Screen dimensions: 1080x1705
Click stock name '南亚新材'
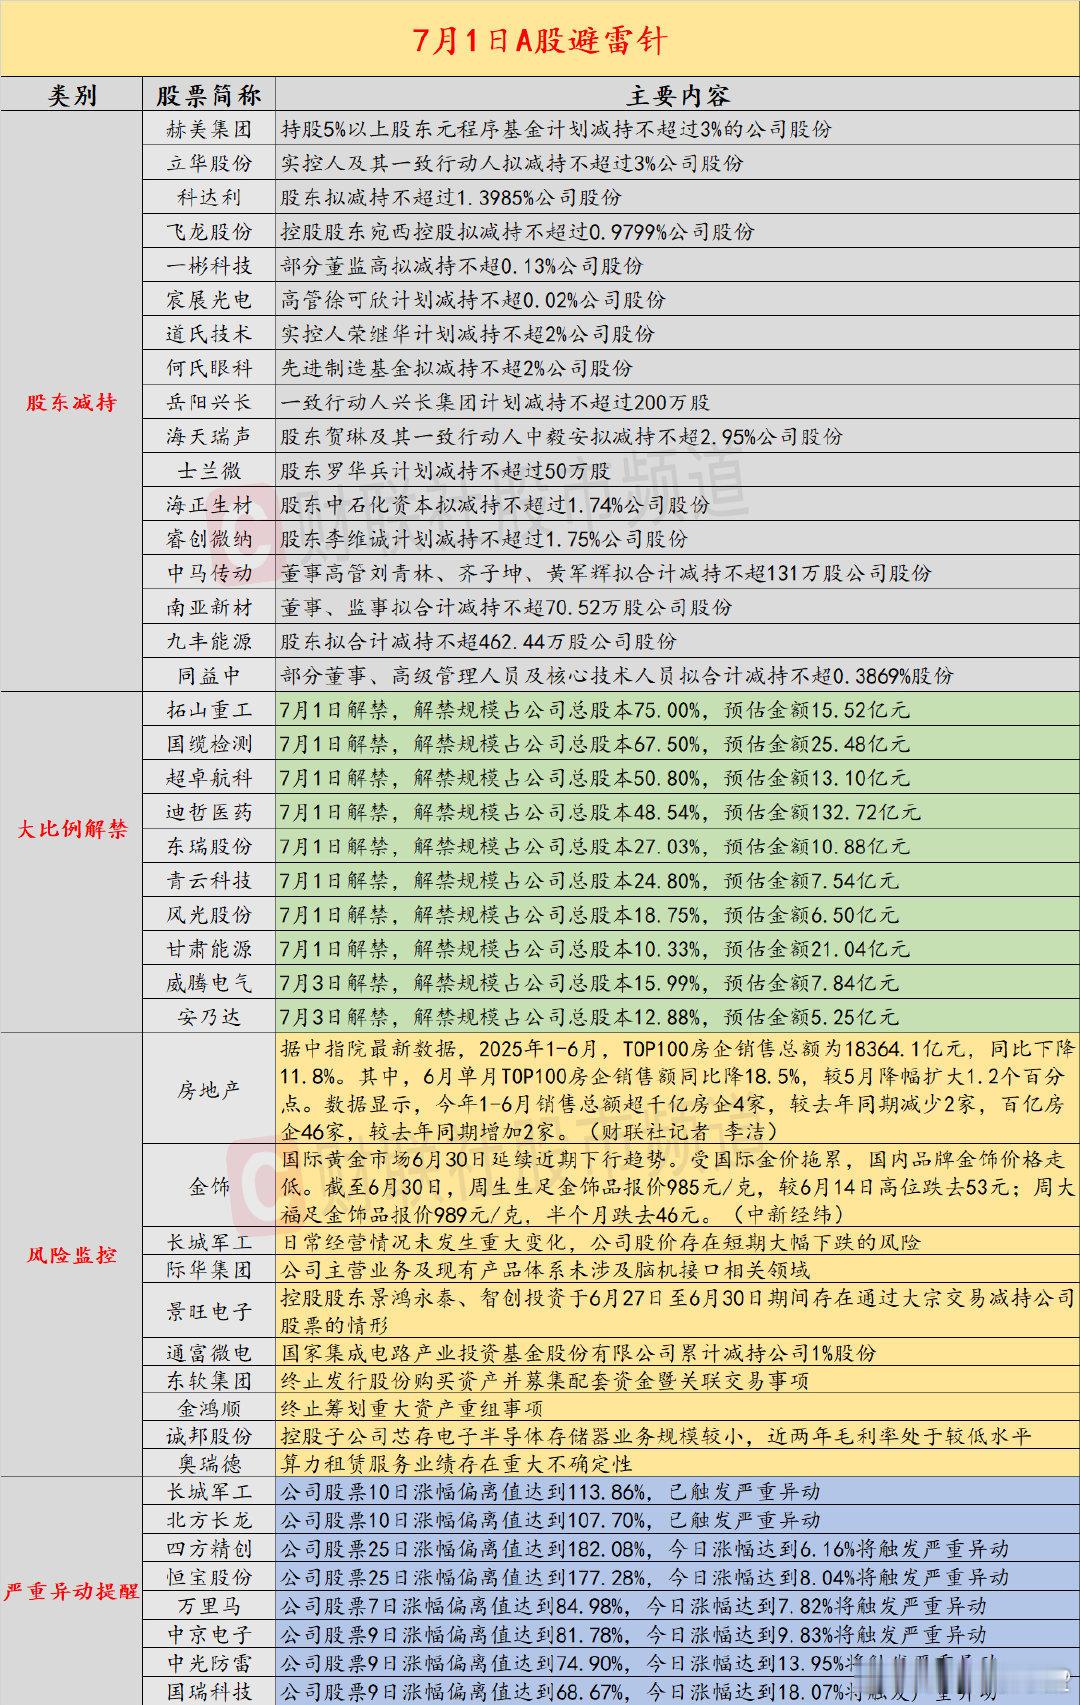point(209,607)
